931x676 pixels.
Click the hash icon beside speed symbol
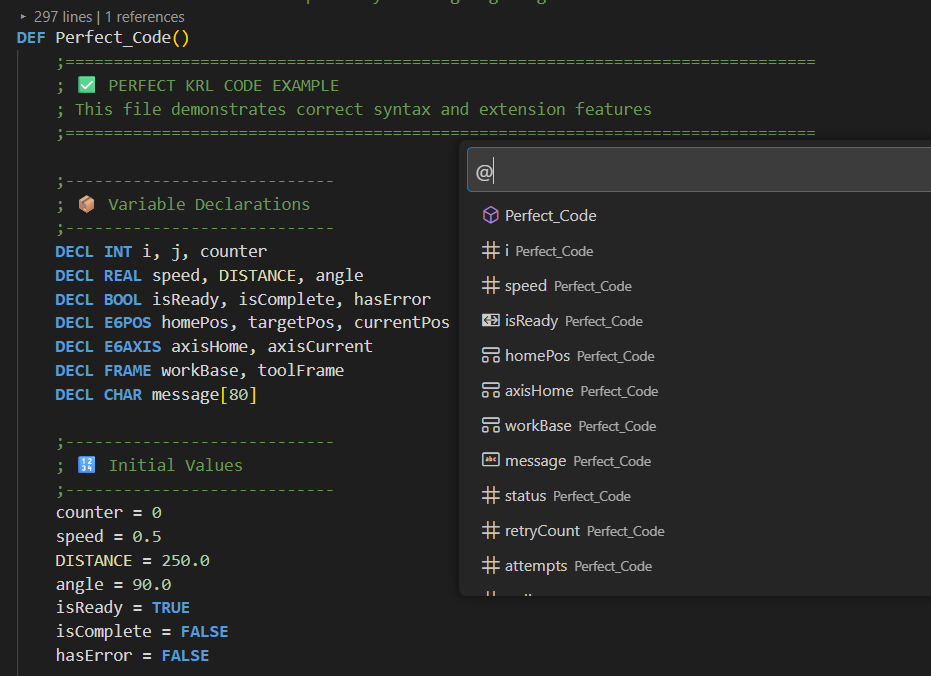click(490, 285)
